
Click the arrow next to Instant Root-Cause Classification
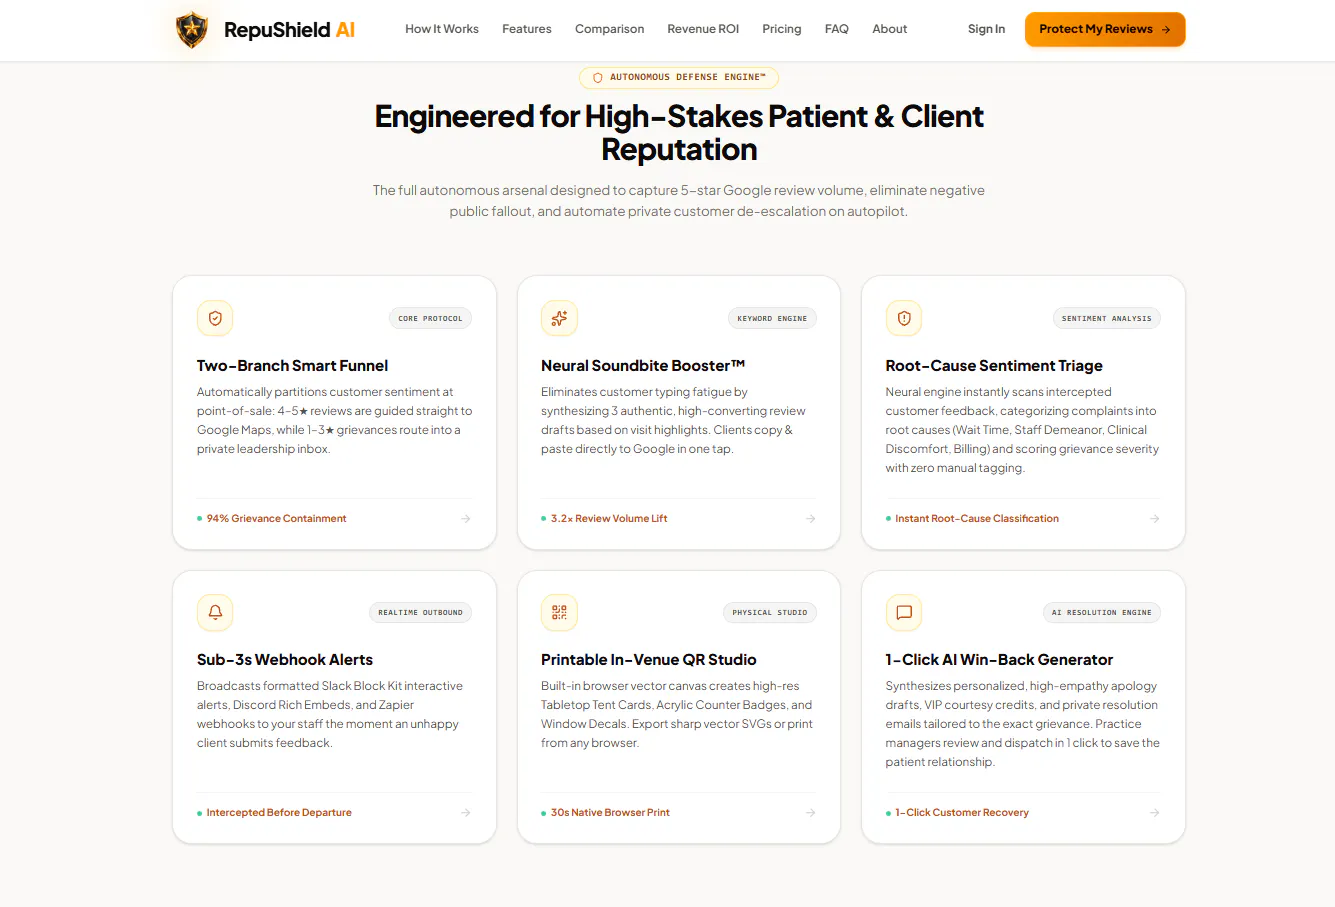click(x=1155, y=519)
